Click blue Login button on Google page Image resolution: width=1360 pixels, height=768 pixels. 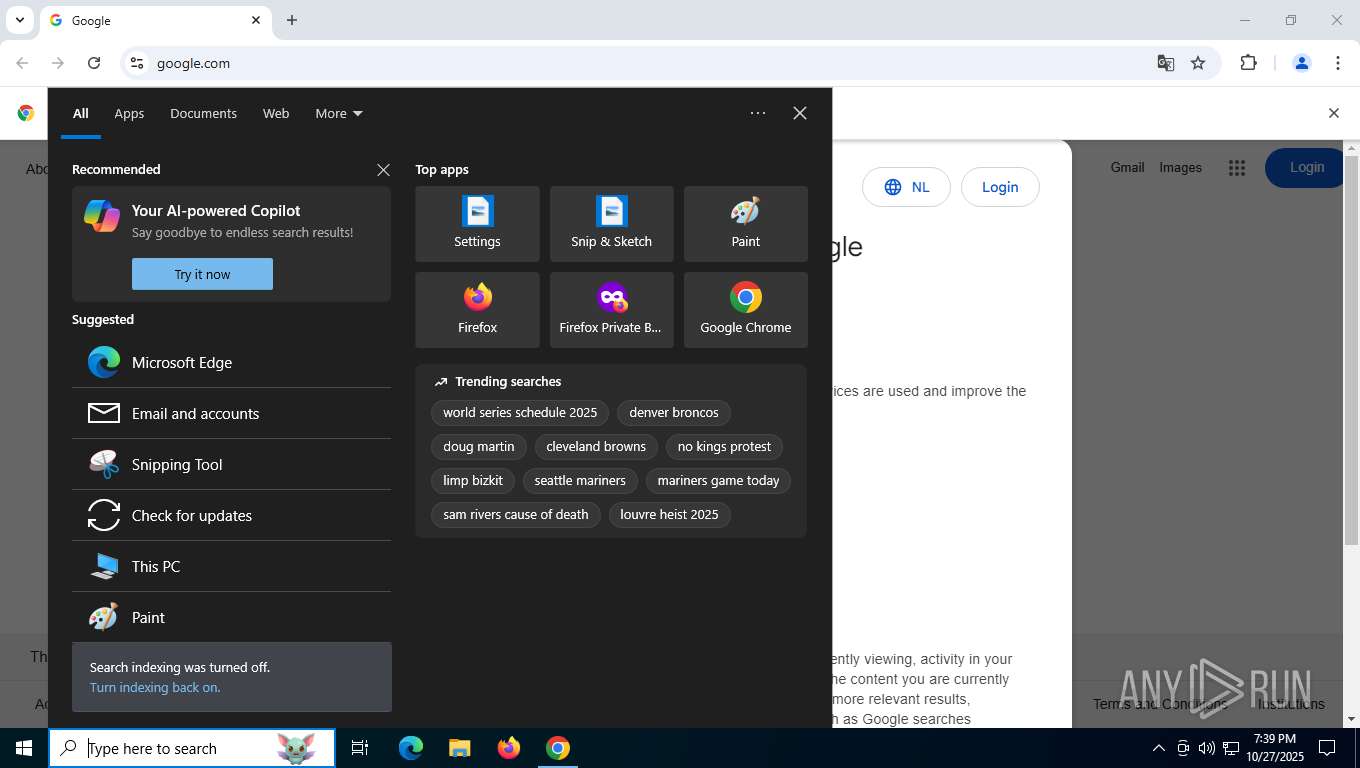pyautogui.click(x=1306, y=167)
